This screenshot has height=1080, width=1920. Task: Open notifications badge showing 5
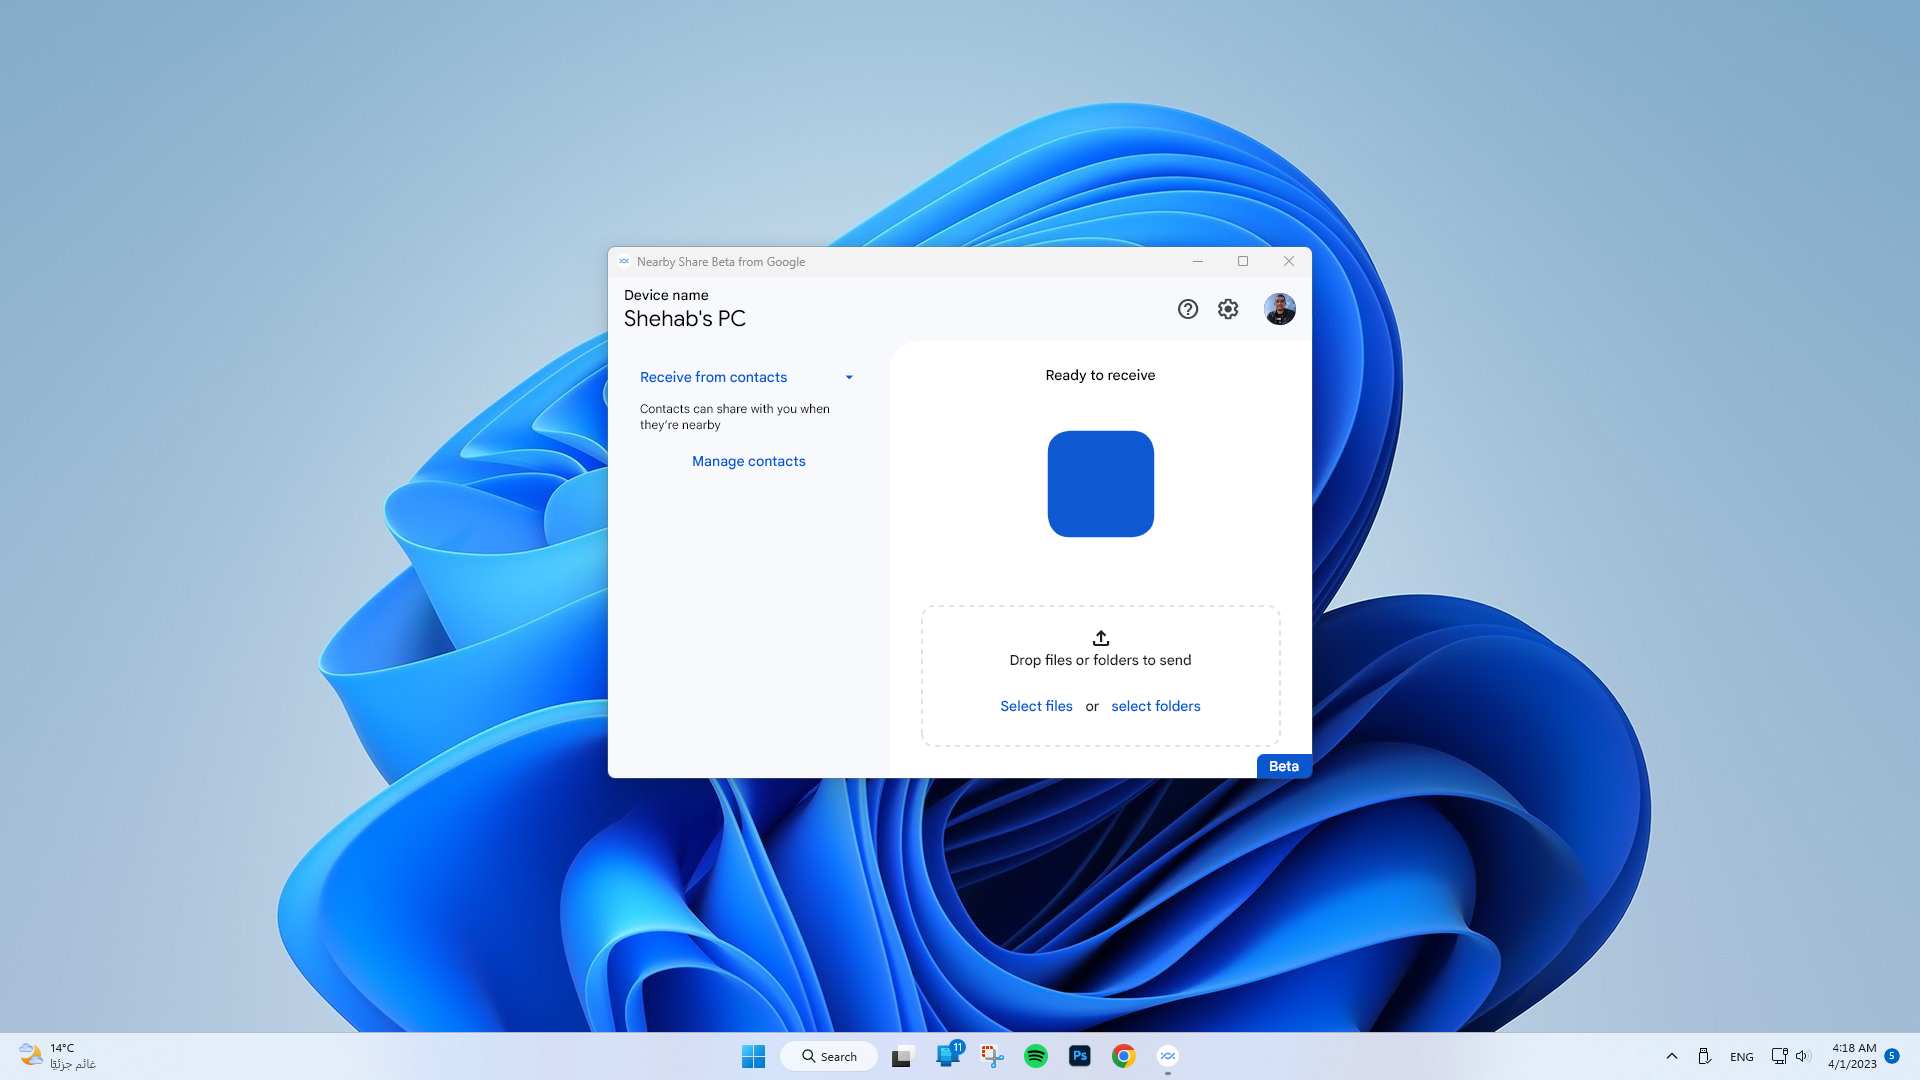point(1892,1056)
